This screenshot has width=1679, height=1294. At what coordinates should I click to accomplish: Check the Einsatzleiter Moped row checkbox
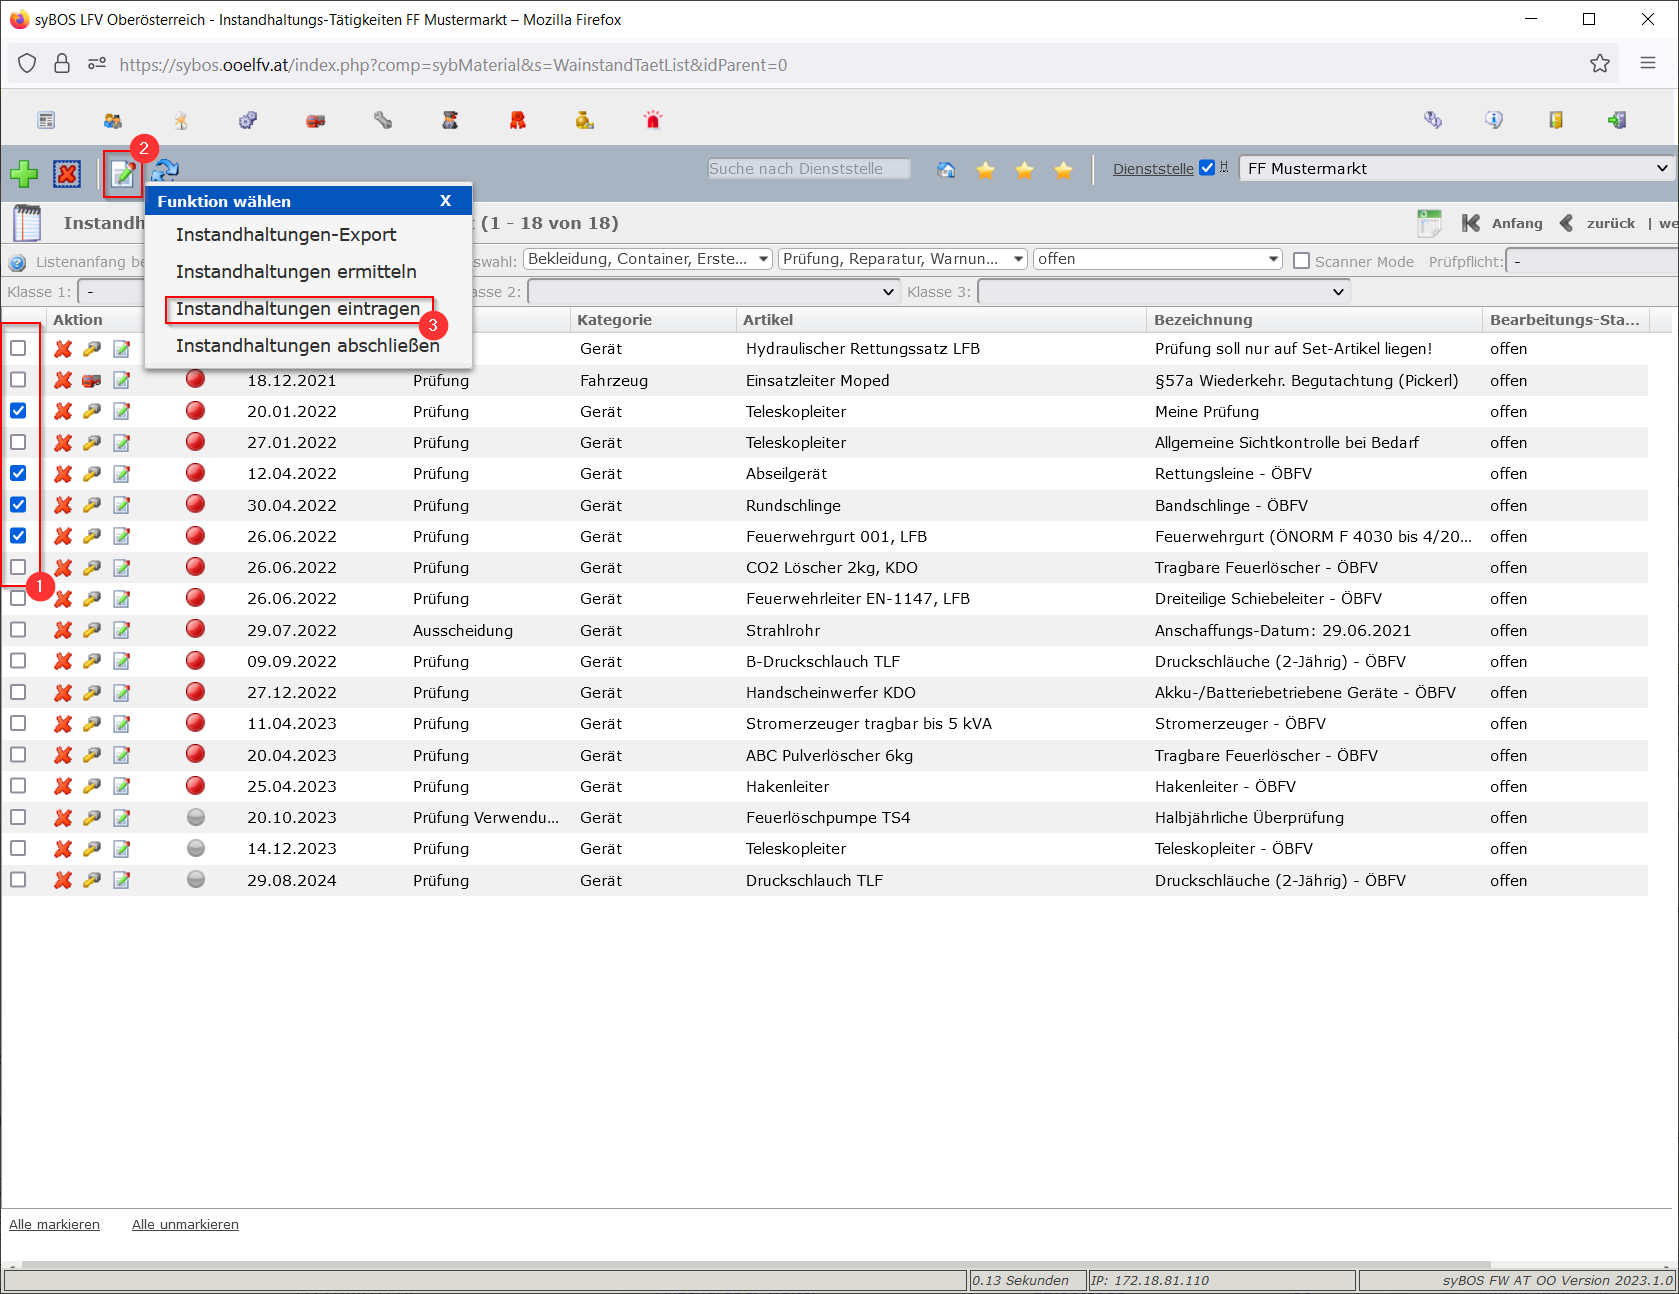[x=18, y=380]
